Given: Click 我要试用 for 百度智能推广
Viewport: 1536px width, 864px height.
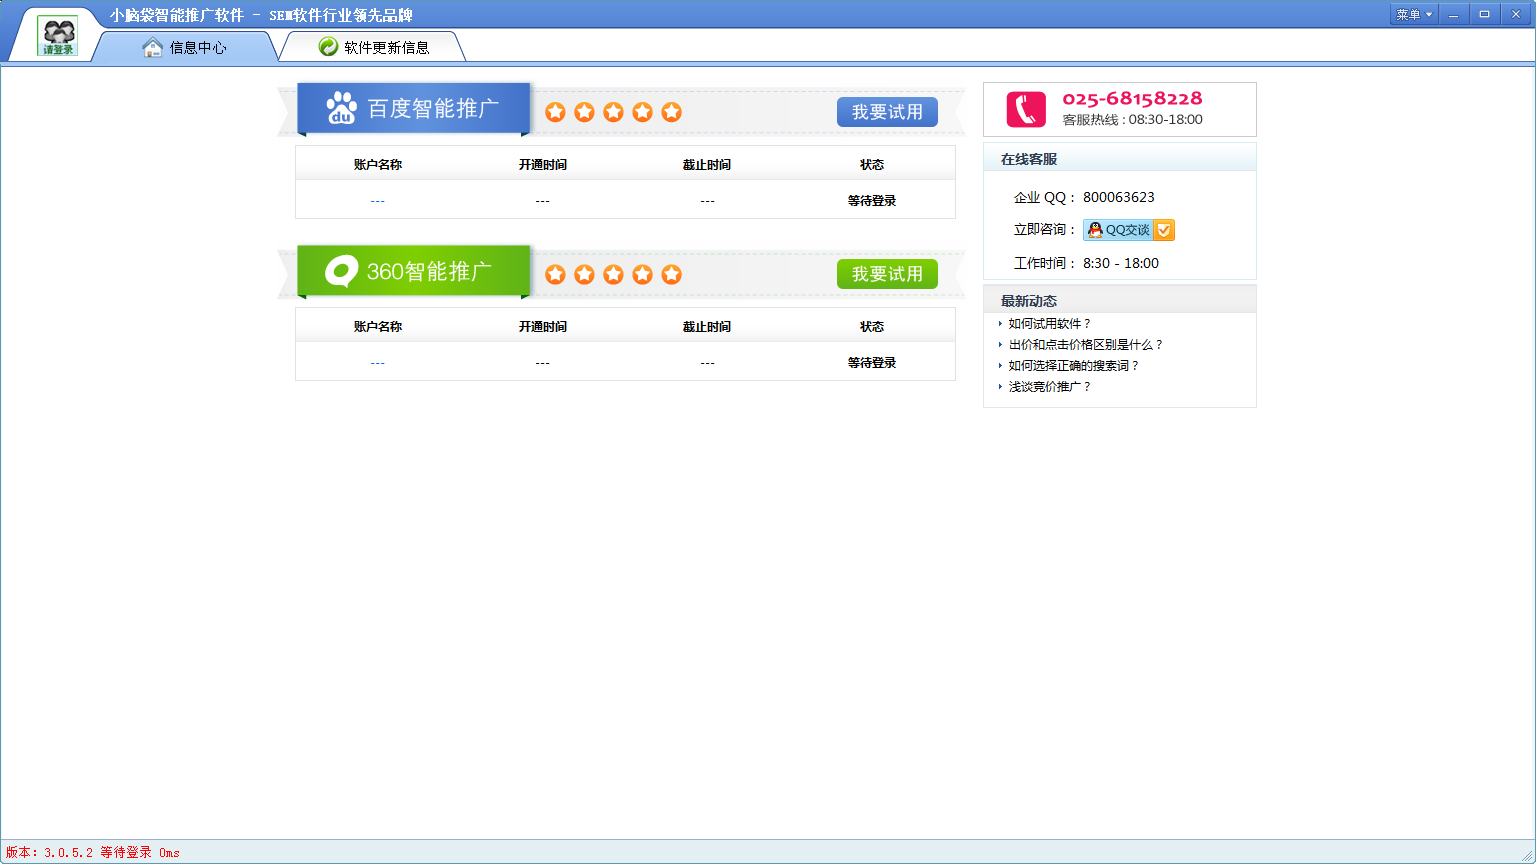Looking at the screenshot, I should point(887,112).
